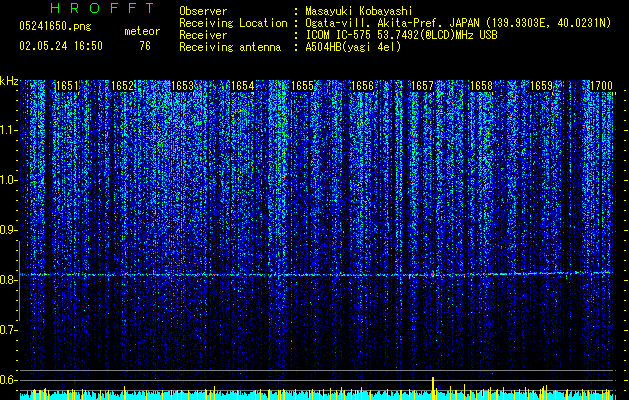Viewport: 629px width, 400px height.
Task: Click the A504HB(yagi 4el) antenna text
Action: click(353, 47)
